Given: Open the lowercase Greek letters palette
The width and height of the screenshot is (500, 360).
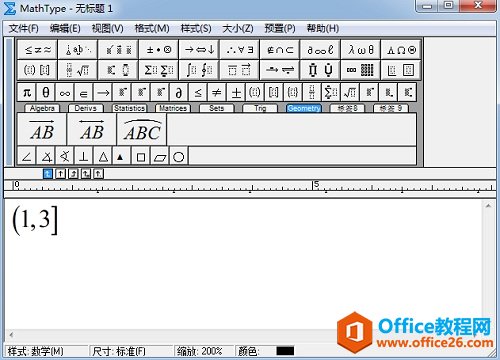Looking at the screenshot, I should pos(360,50).
